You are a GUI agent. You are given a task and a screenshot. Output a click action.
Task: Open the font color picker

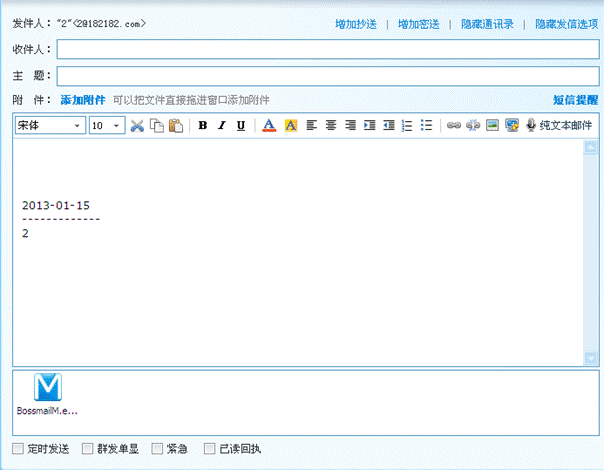click(x=268, y=126)
